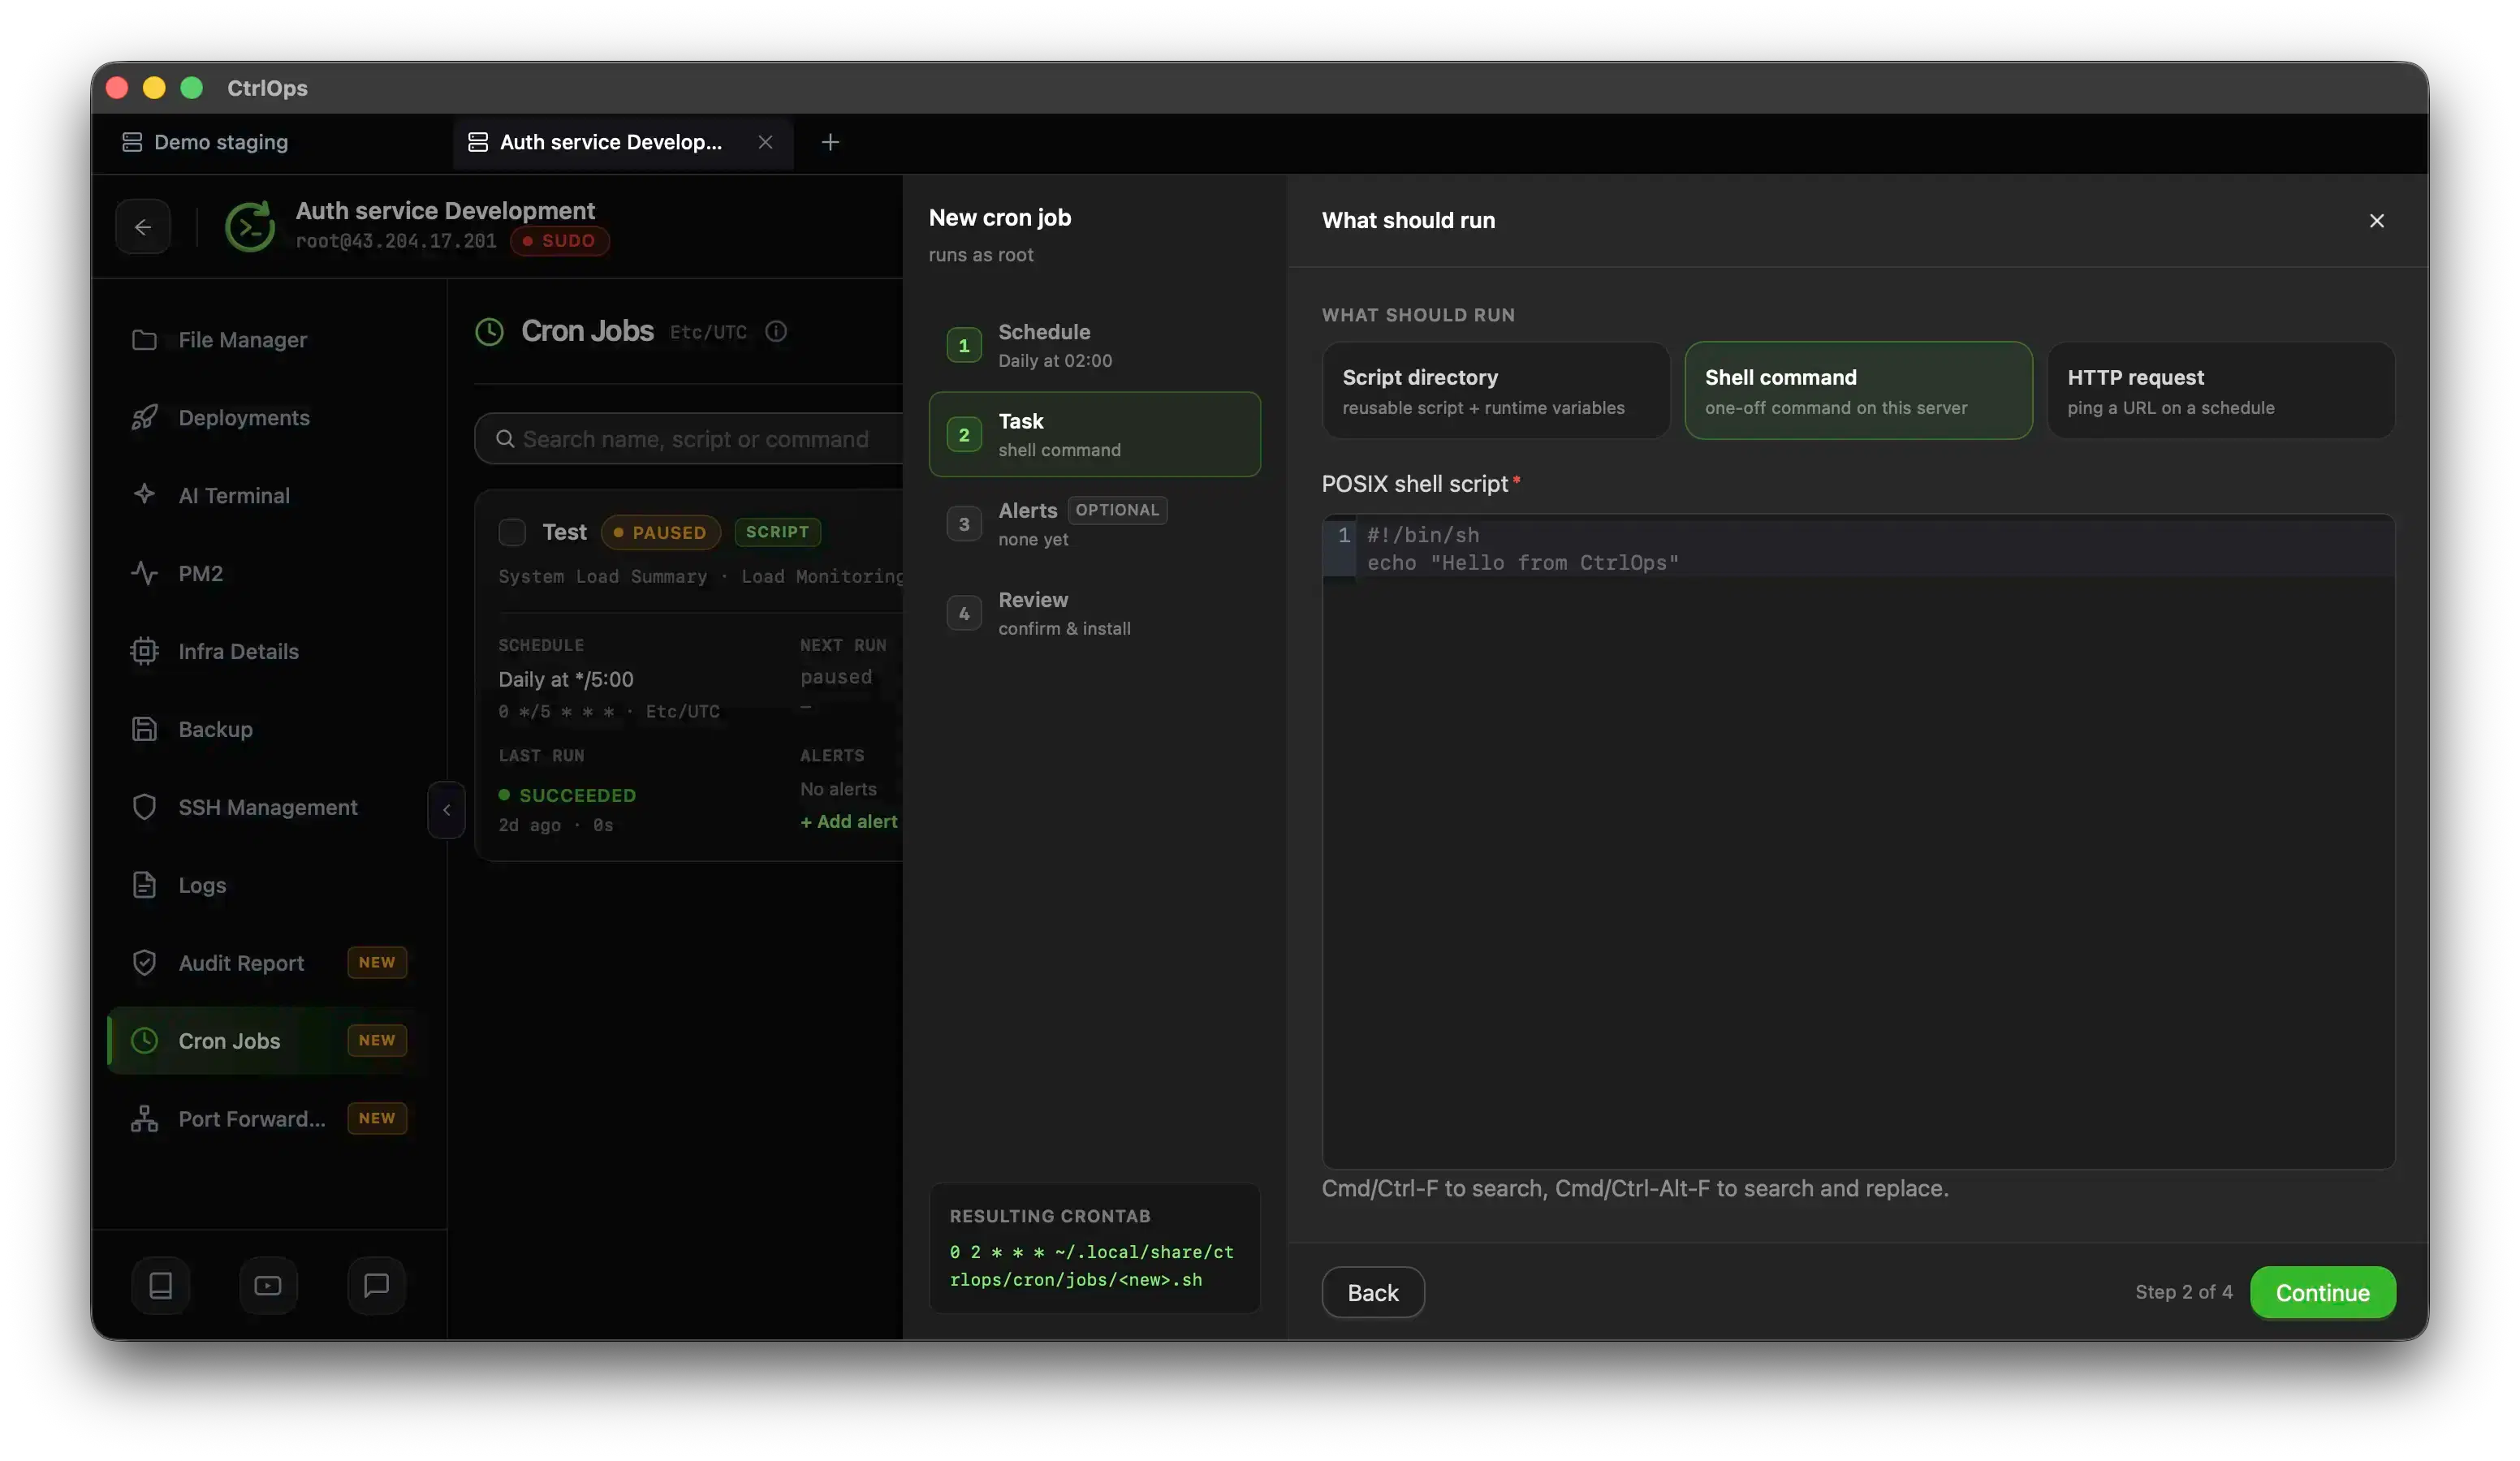Click the Daily at */5:00 schedule text
2520x1461 pixels.
pyautogui.click(x=566, y=679)
